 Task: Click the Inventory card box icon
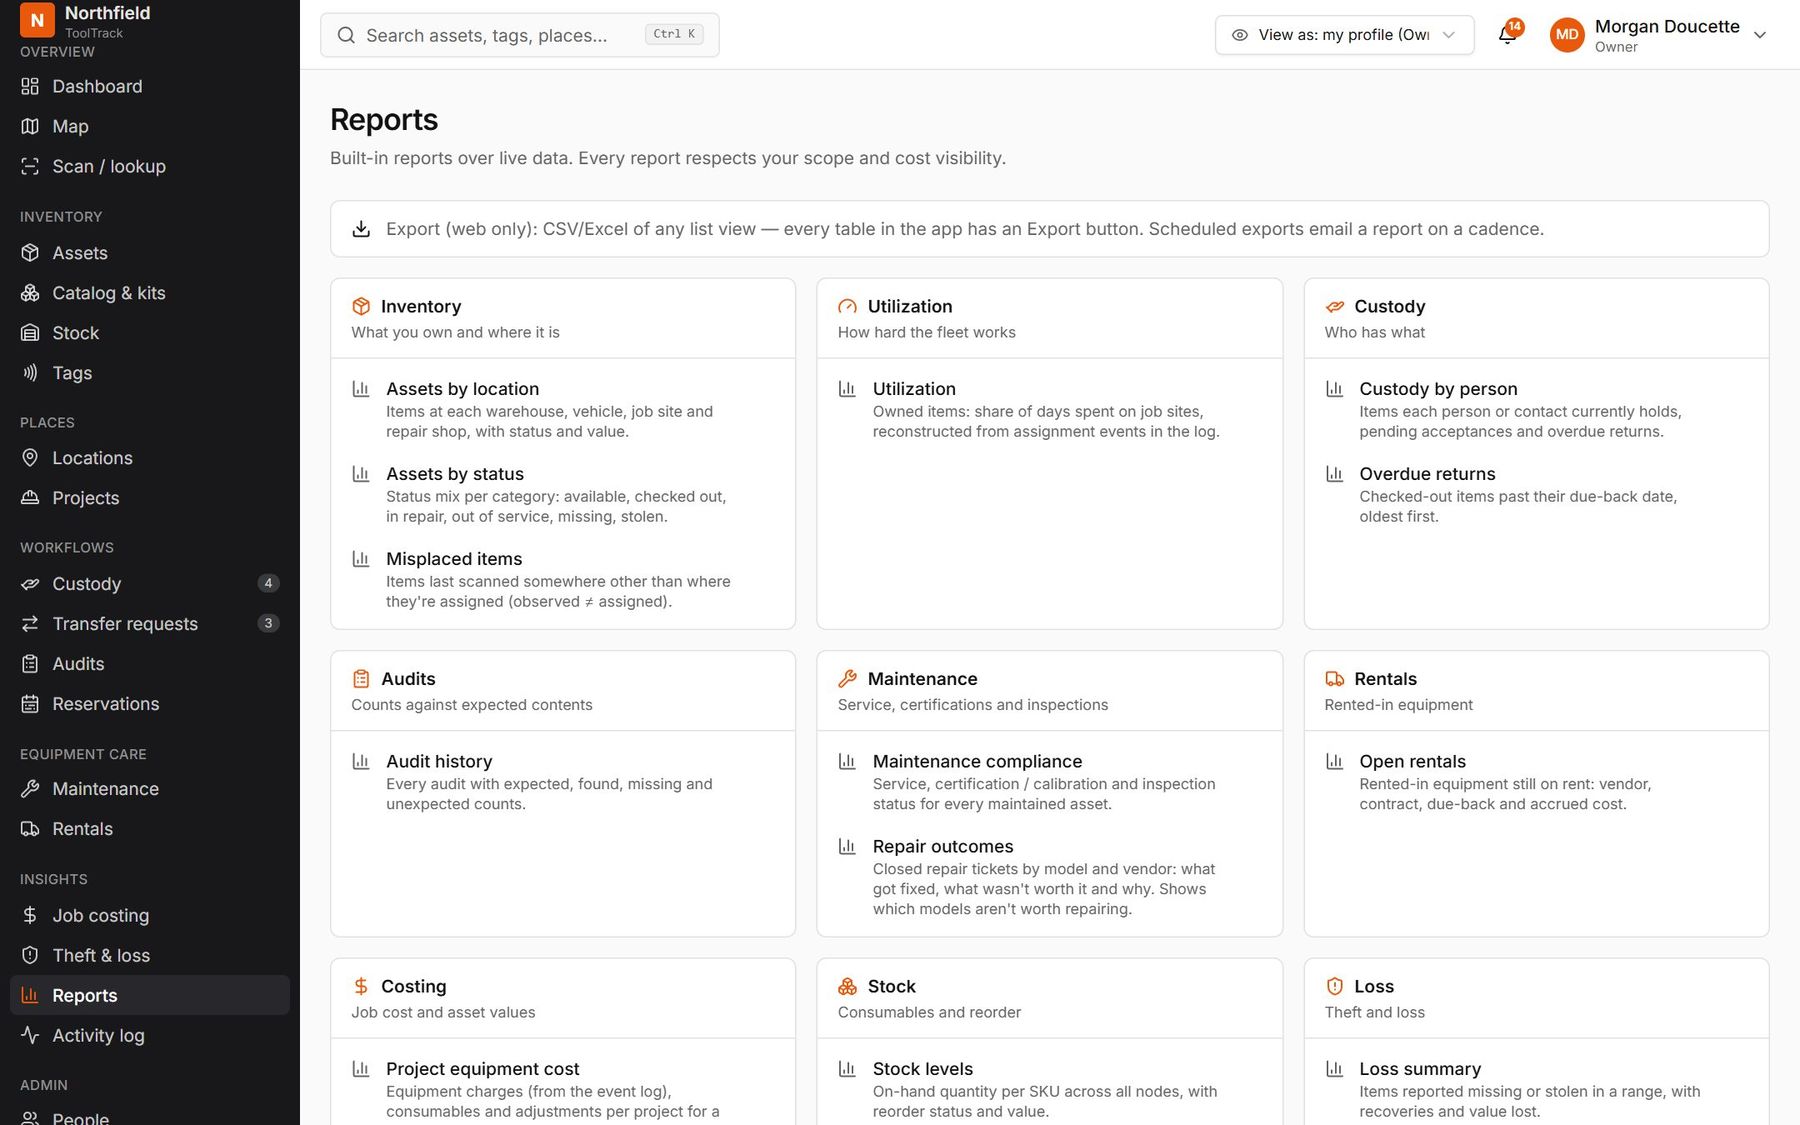click(x=361, y=306)
